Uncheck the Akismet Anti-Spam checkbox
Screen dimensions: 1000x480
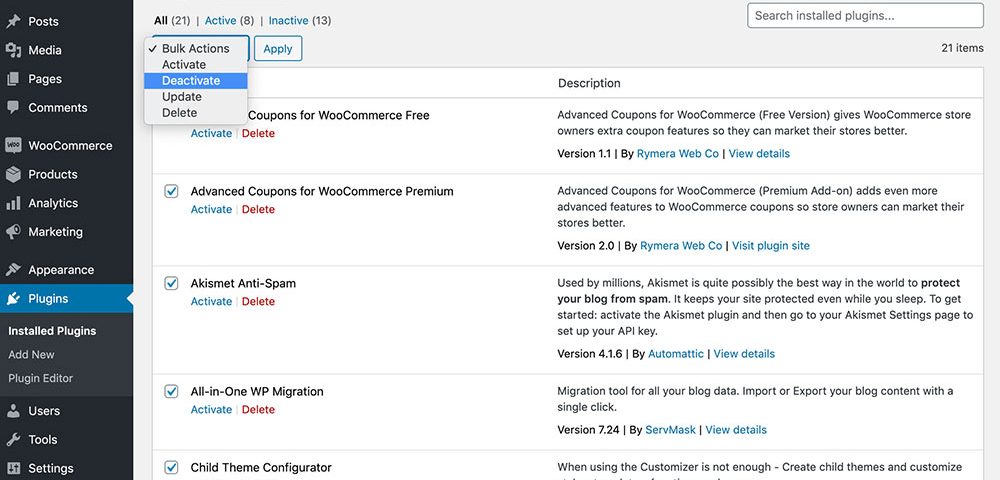[172, 282]
